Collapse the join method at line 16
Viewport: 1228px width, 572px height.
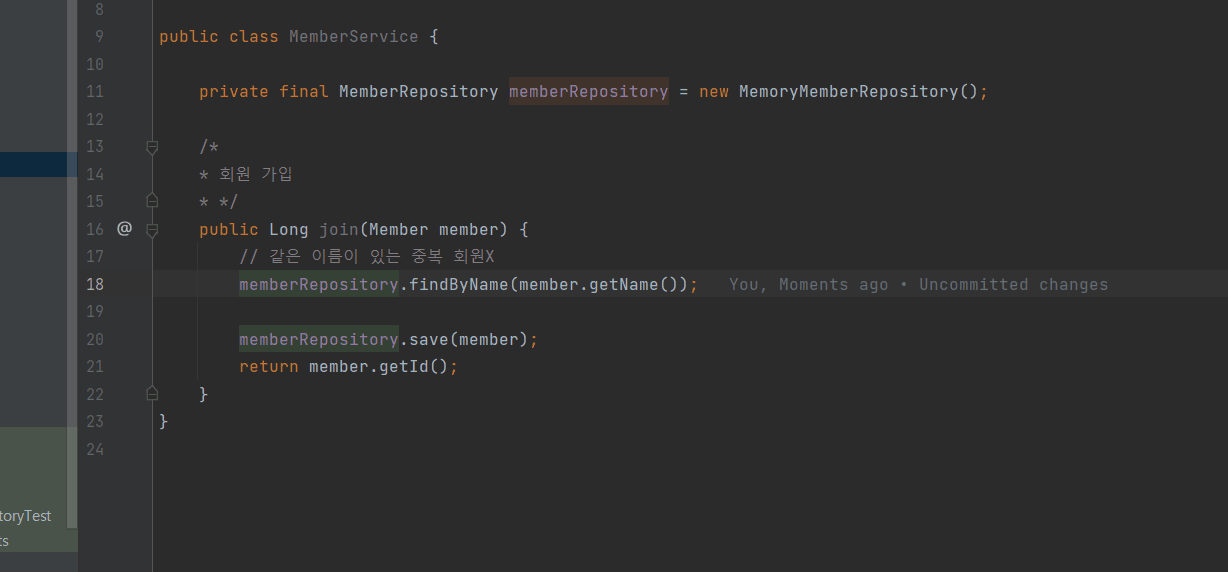click(152, 230)
